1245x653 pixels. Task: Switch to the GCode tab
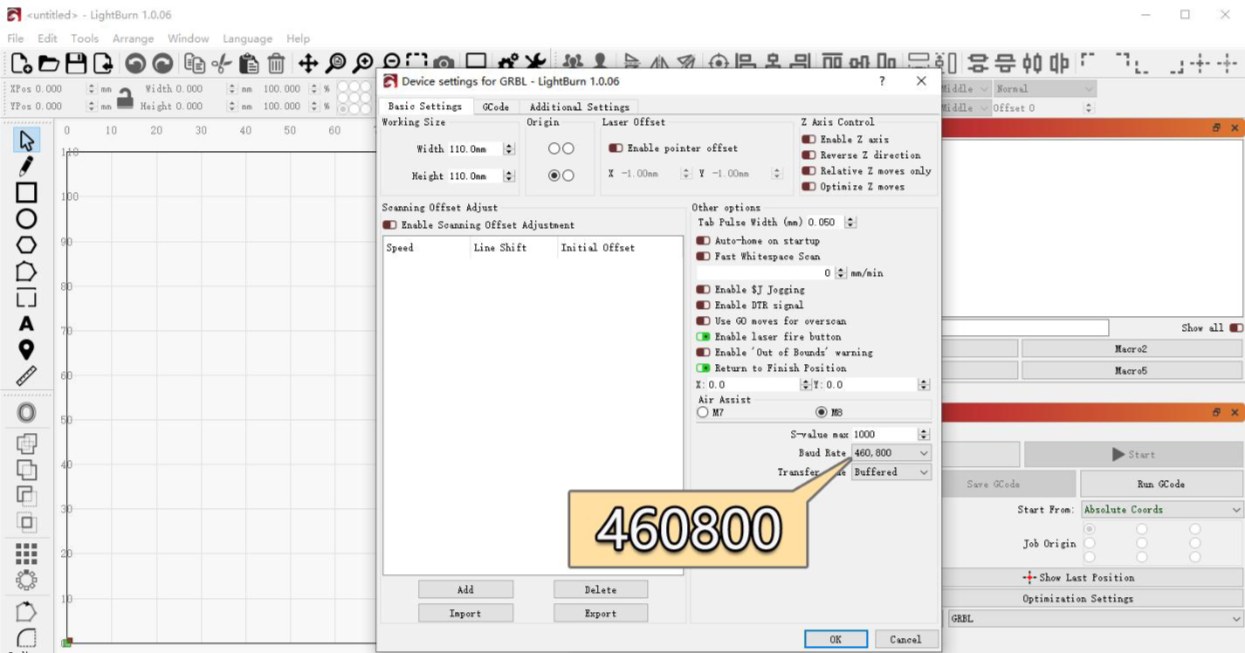[x=496, y=107]
